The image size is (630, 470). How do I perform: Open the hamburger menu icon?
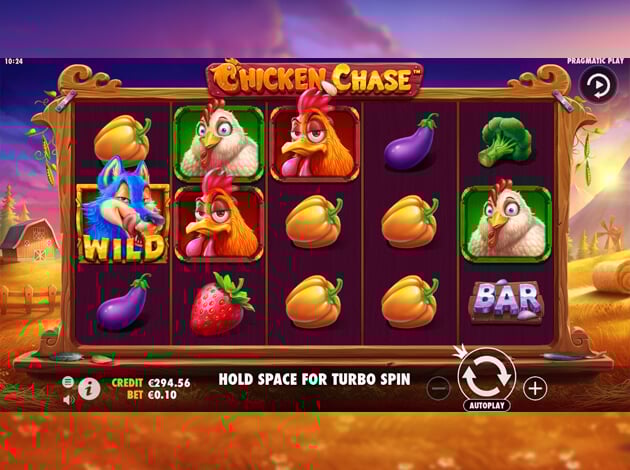click(68, 382)
